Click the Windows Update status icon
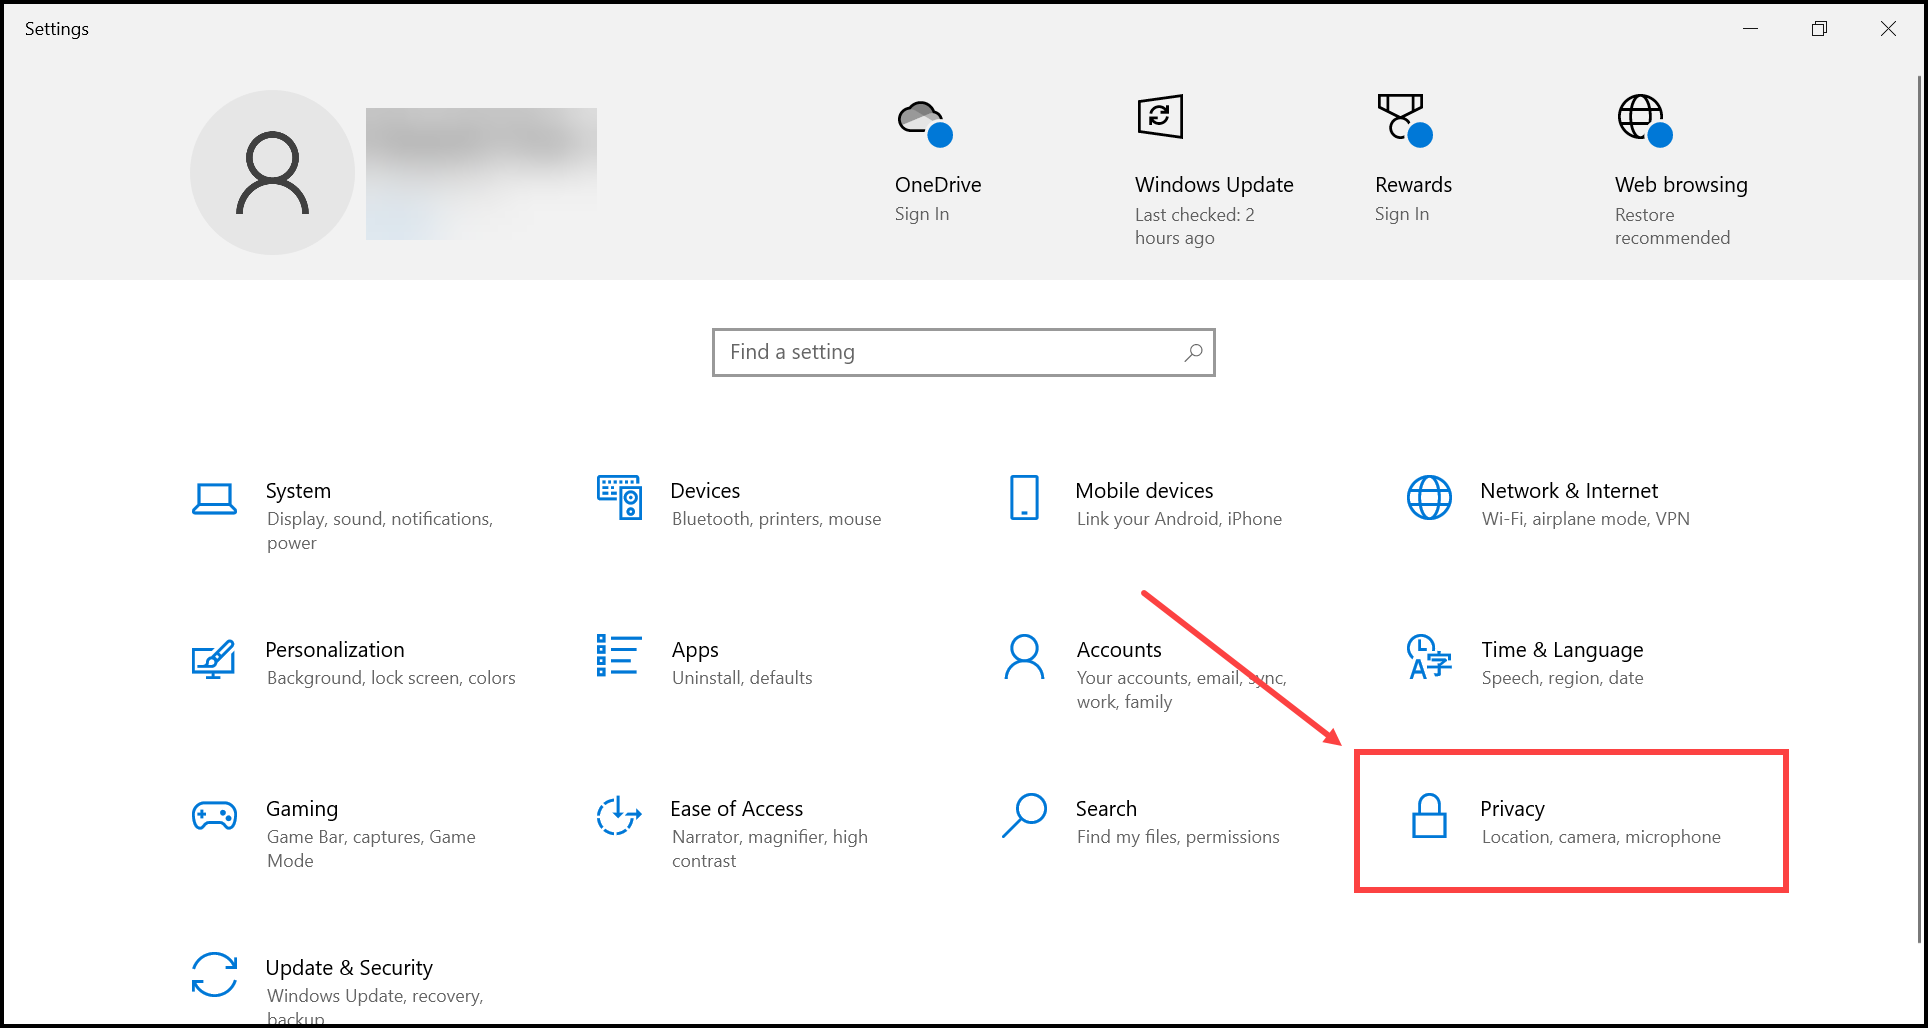The height and width of the screenshot is (1028, 1928). (x=1160, y=116)
